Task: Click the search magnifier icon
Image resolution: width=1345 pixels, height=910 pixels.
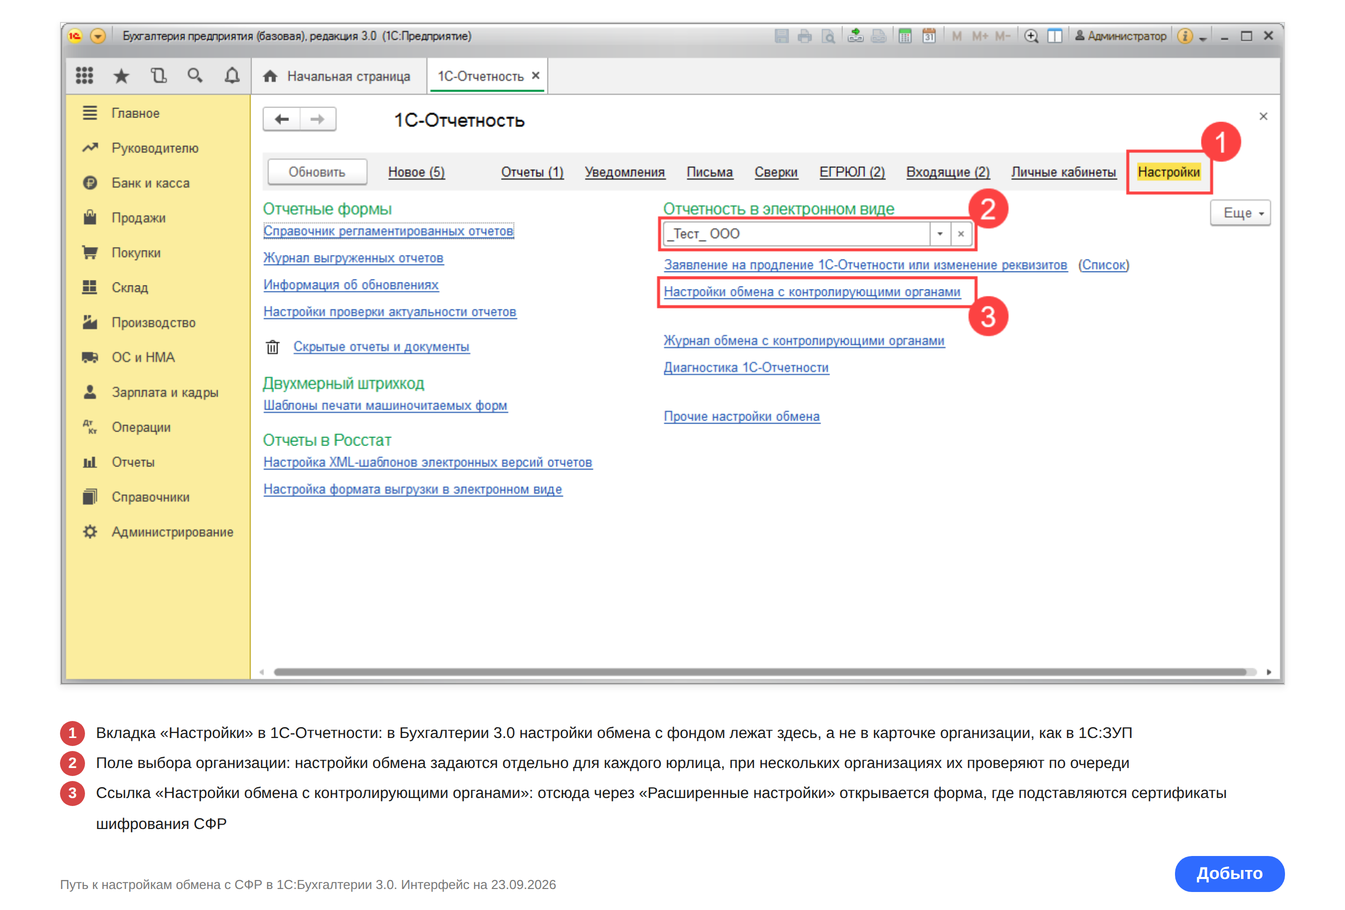Action: 195,76
